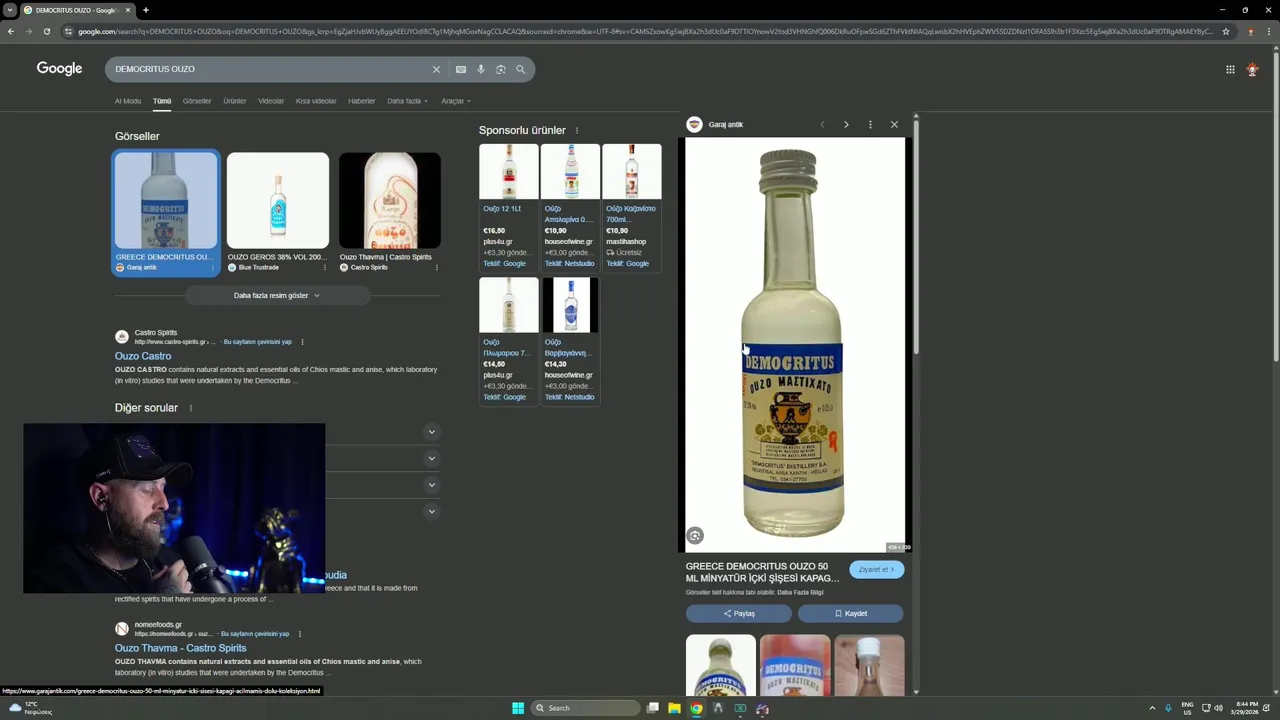Open the Google account avatar
Screen dimensions: 1280x720
tap(1252, 69)
